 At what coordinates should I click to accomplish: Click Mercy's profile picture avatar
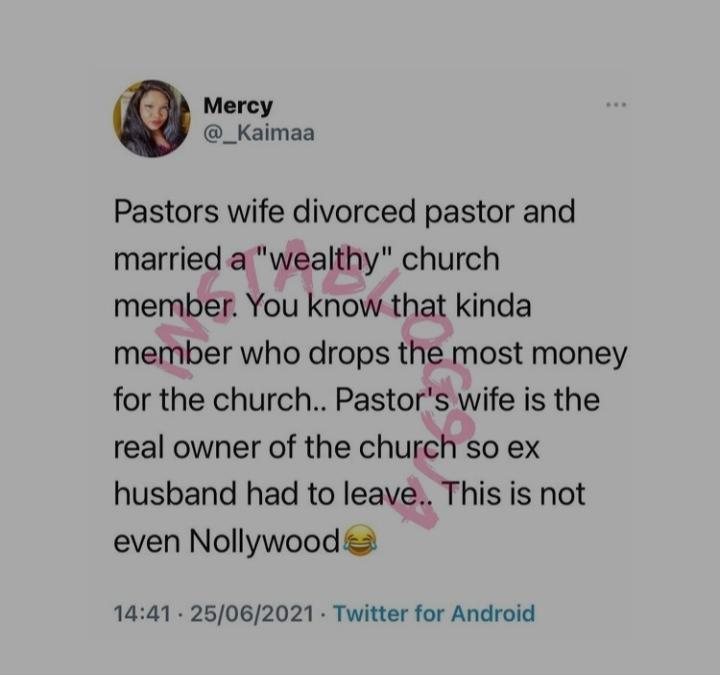point(151,118)
